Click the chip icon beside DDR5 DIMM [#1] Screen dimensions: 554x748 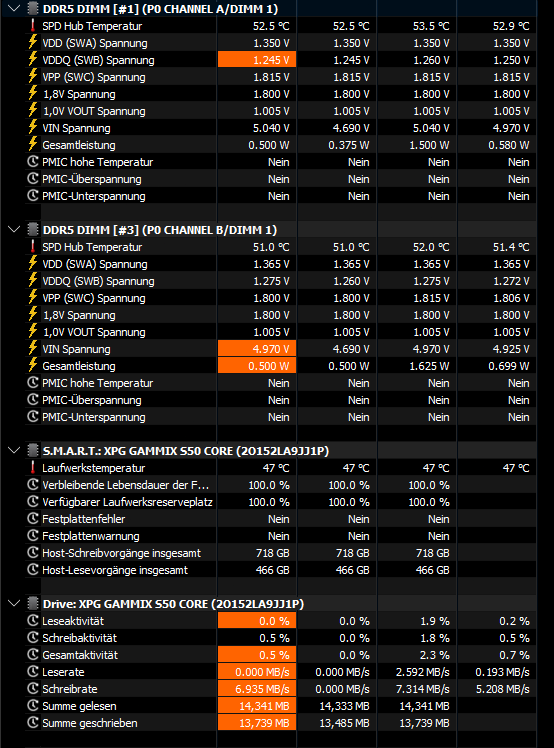tap(32, 8)
